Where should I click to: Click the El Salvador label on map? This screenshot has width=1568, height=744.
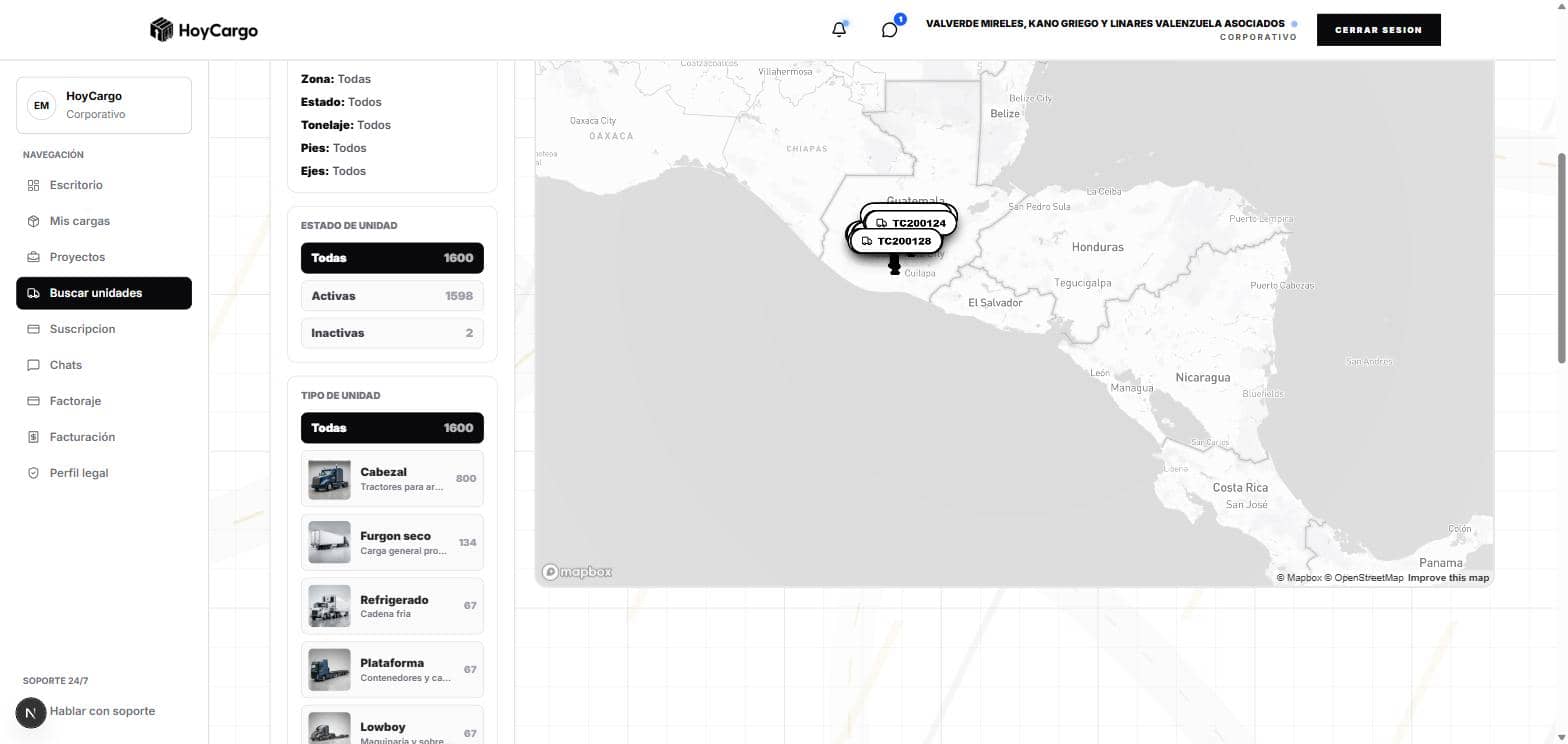995,303
